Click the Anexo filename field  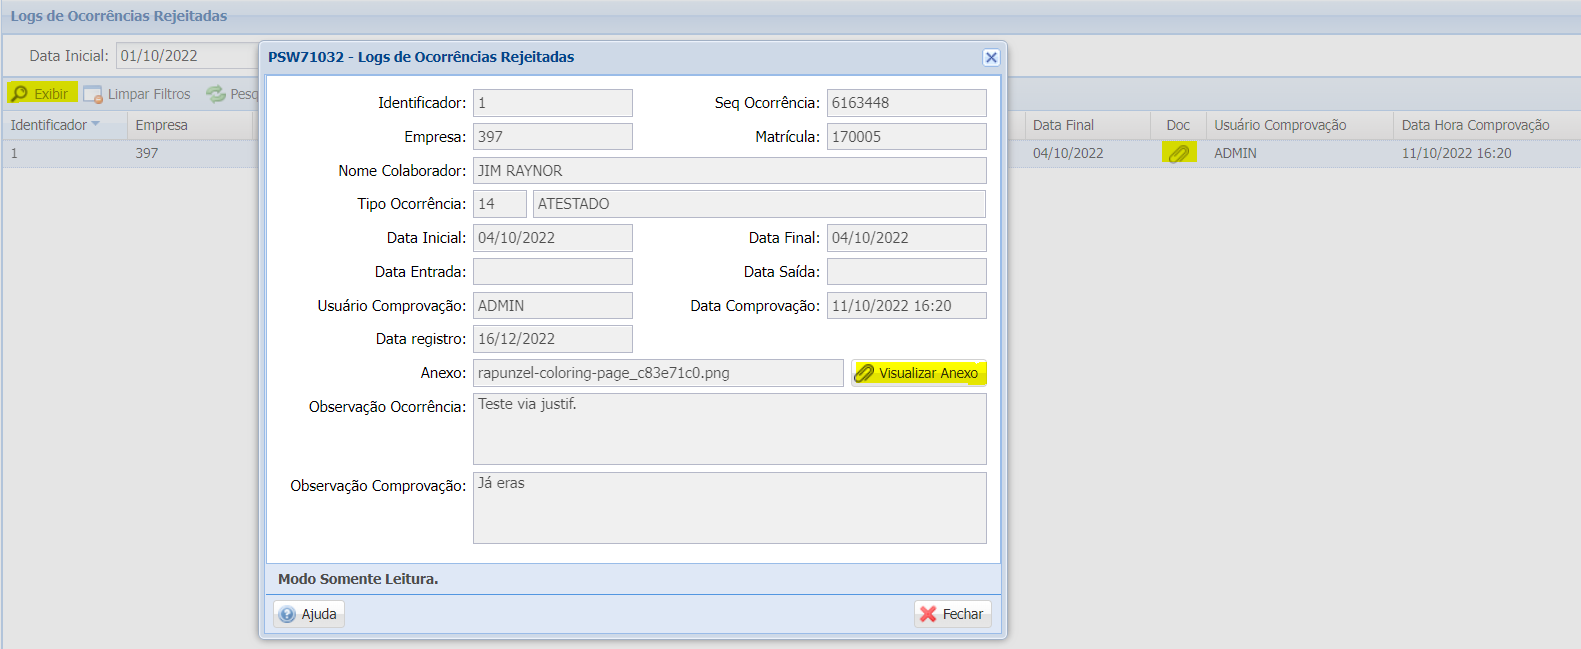click(658, 373)
